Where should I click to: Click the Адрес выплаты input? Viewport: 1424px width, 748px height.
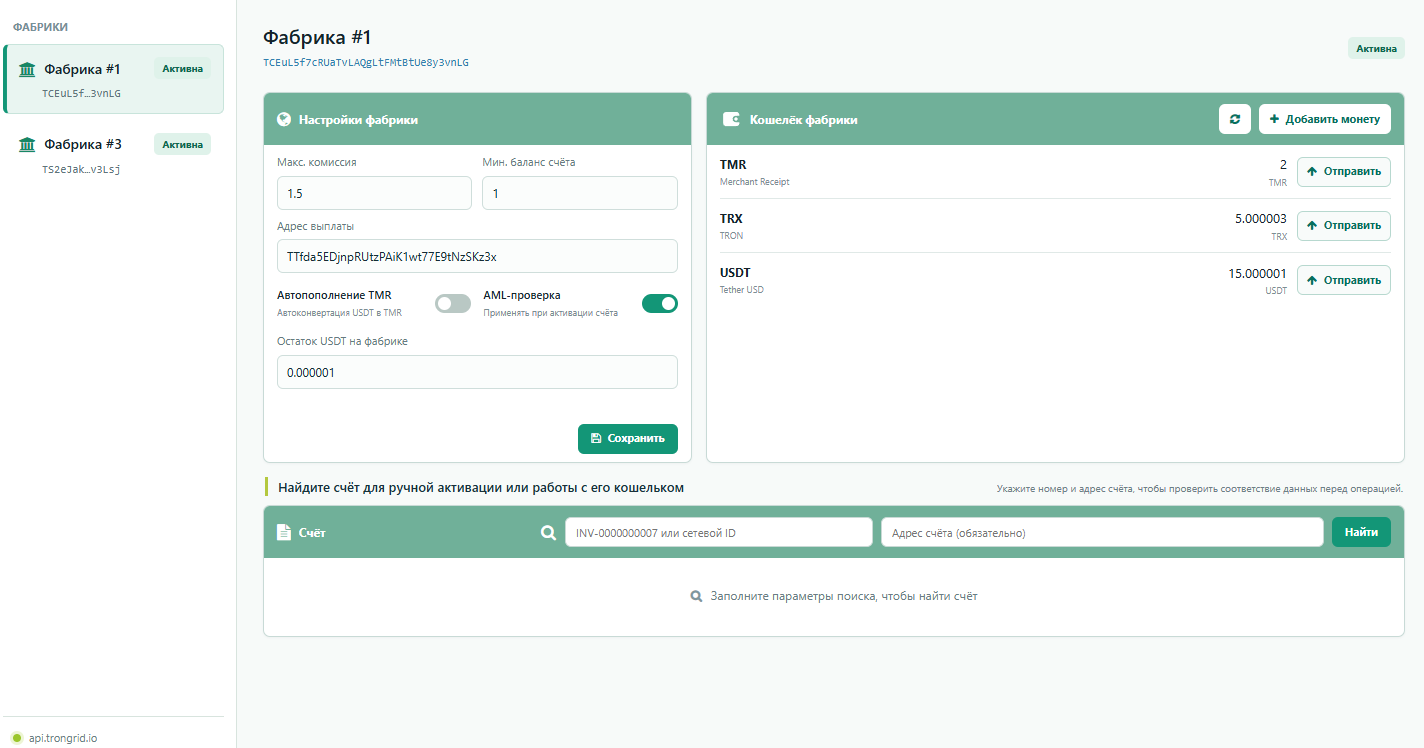[x=477, y=256]
